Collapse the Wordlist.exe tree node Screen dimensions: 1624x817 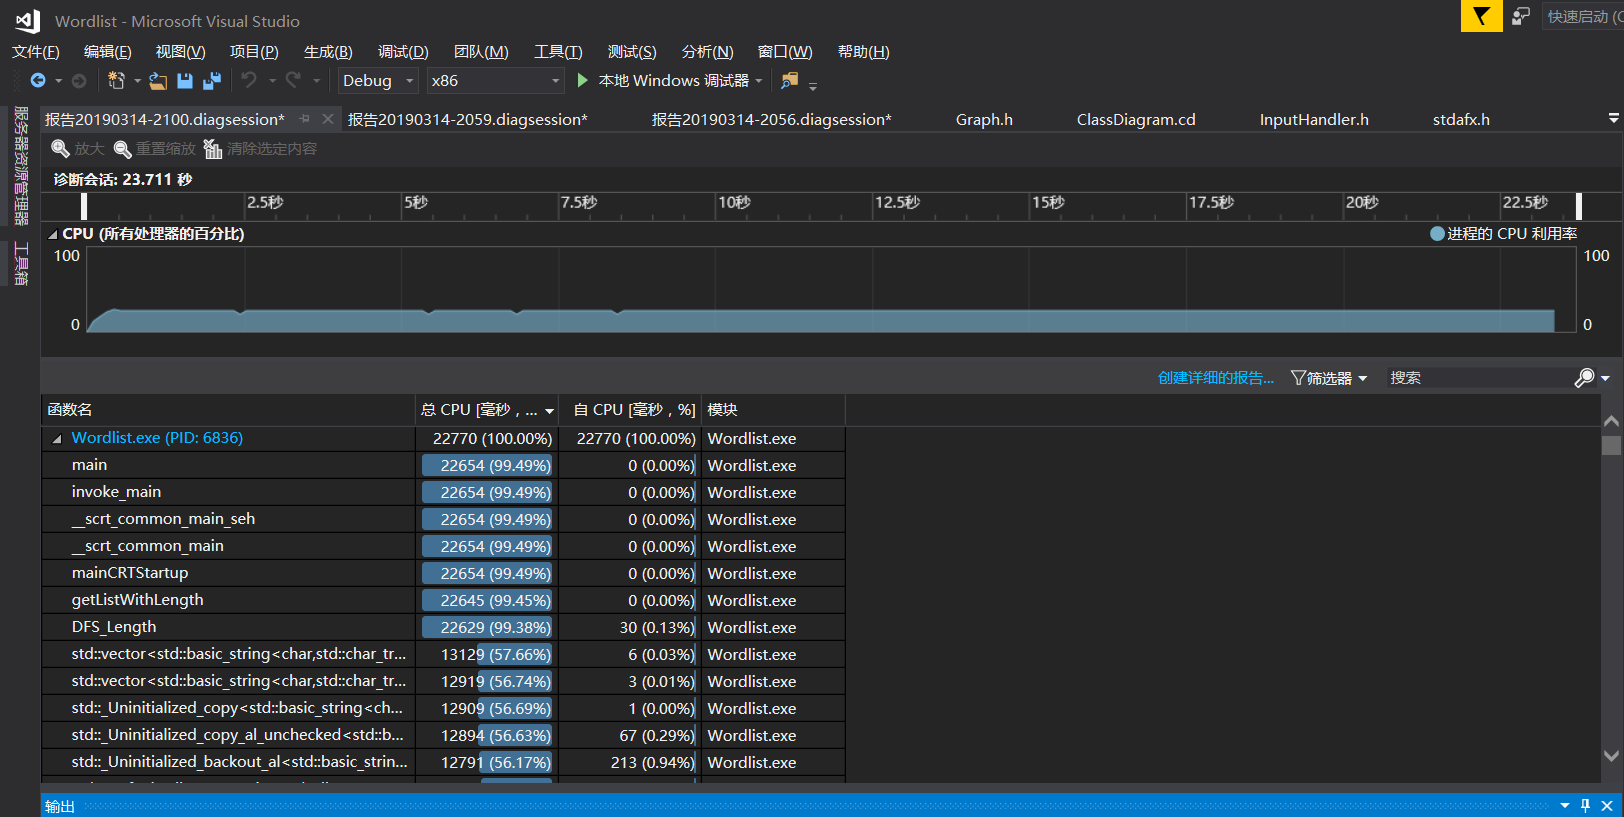pyautogui.click(x=57, y=438)
